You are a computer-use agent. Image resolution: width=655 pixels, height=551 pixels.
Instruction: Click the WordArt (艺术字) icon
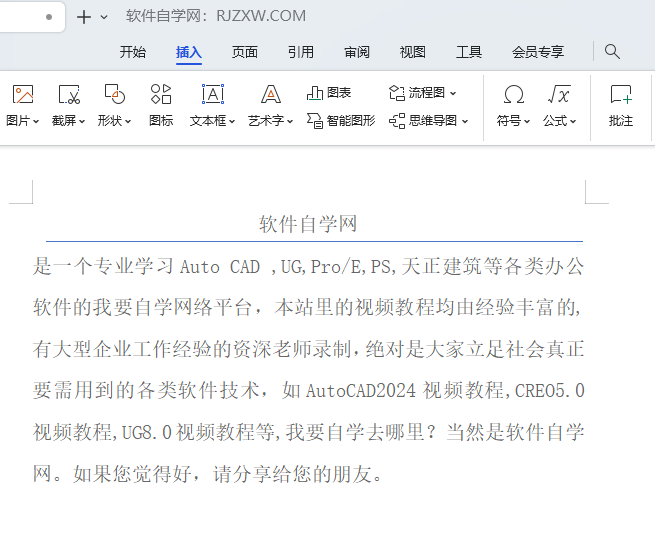pyautogui.click(x=271, y=94)
